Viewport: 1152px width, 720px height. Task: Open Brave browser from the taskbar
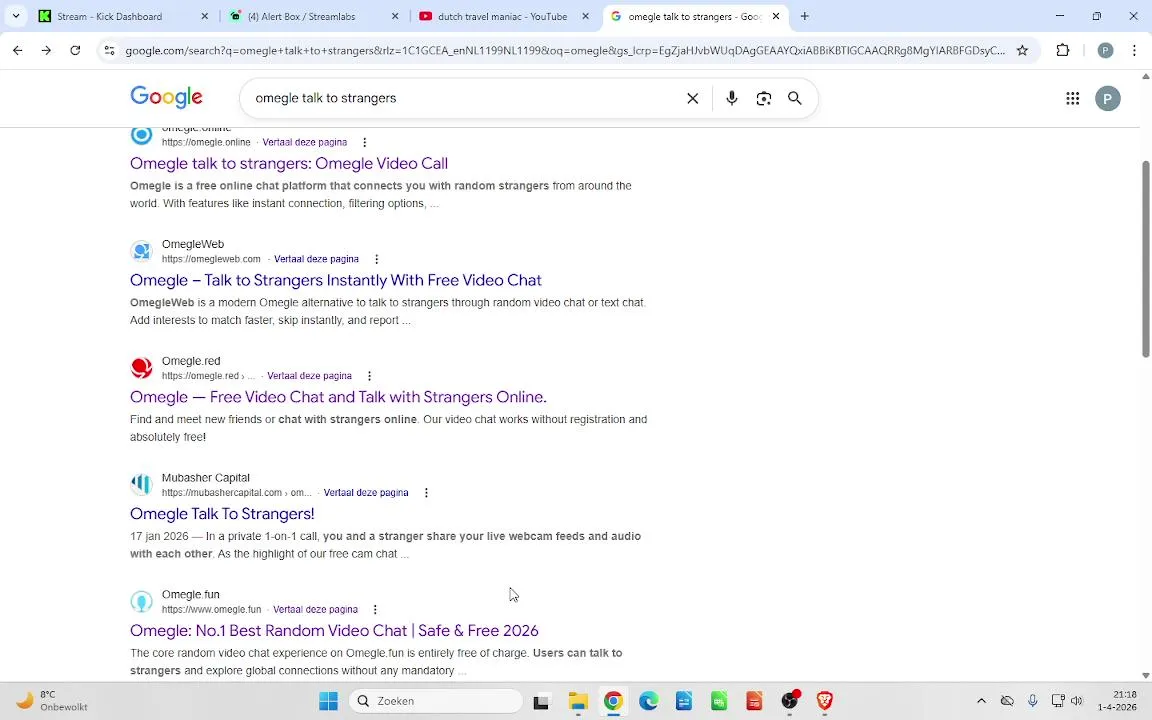click(x=824, y=701)
